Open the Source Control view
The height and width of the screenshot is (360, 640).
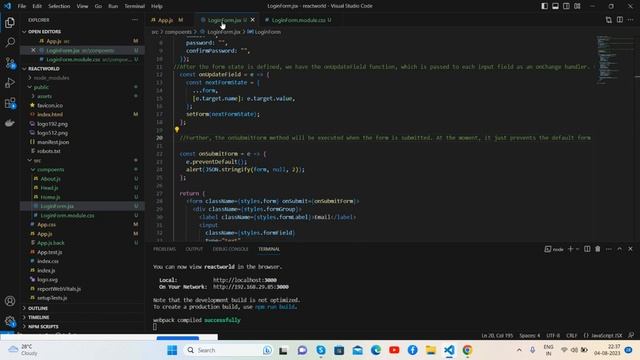tap(10, 63)
